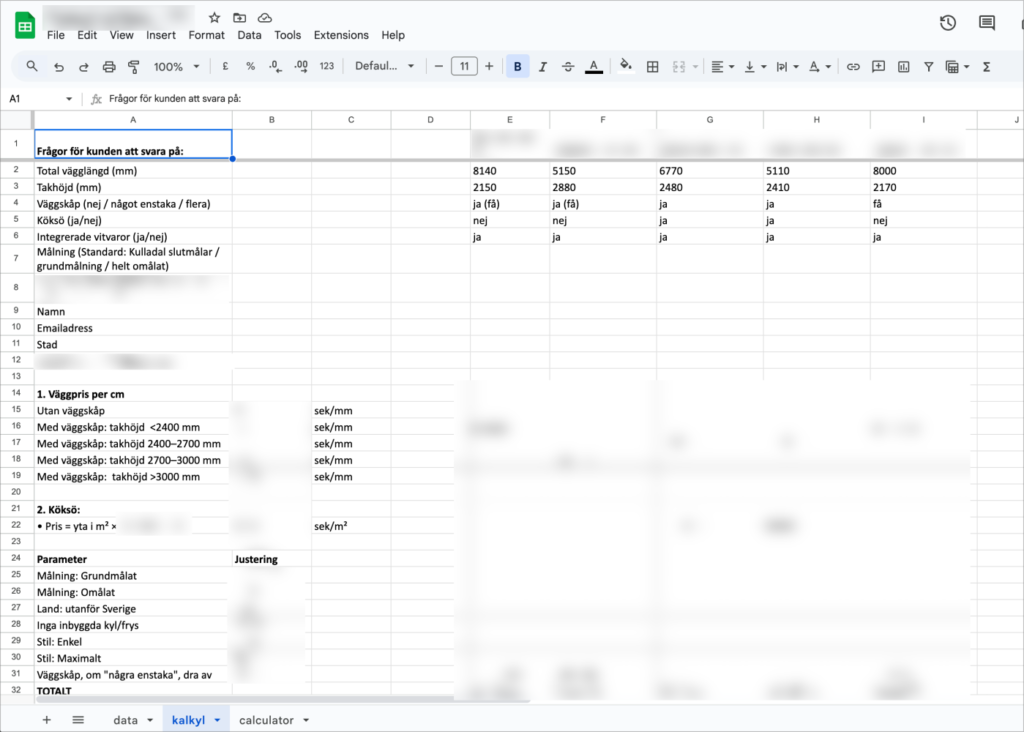Expand the kalkyl sheet tab menu arrow
The width and height of the screenshot is (1024, 732).
pyautogui.click(x=217, y=720)
